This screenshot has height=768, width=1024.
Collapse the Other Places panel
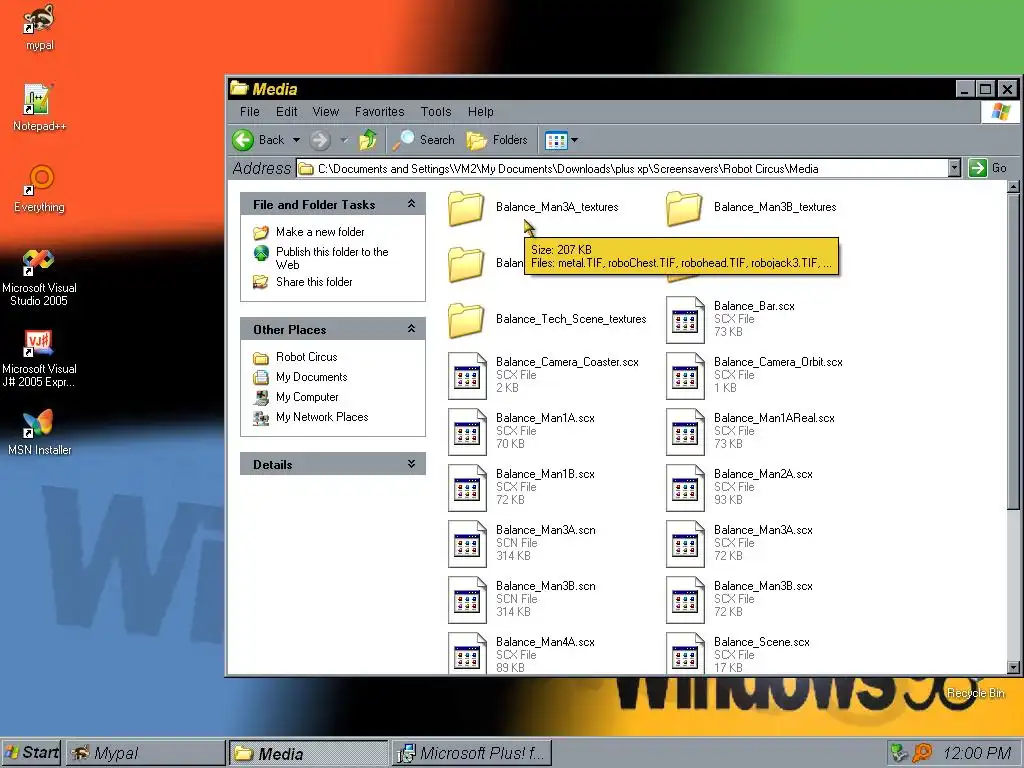click(411, 328)
